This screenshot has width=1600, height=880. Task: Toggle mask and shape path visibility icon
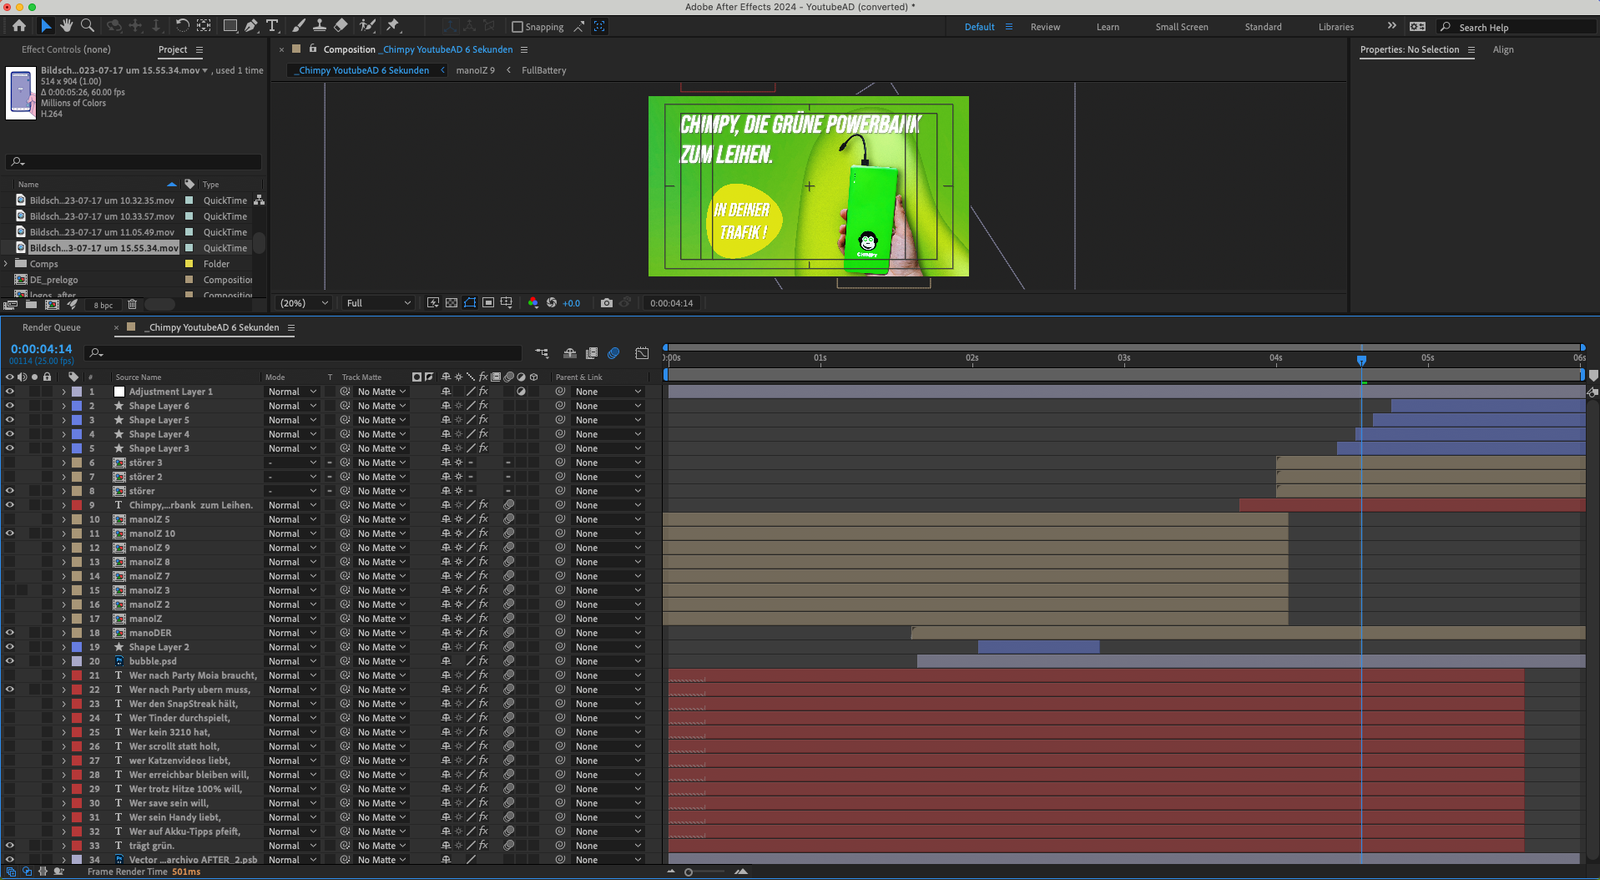(470, 303)
